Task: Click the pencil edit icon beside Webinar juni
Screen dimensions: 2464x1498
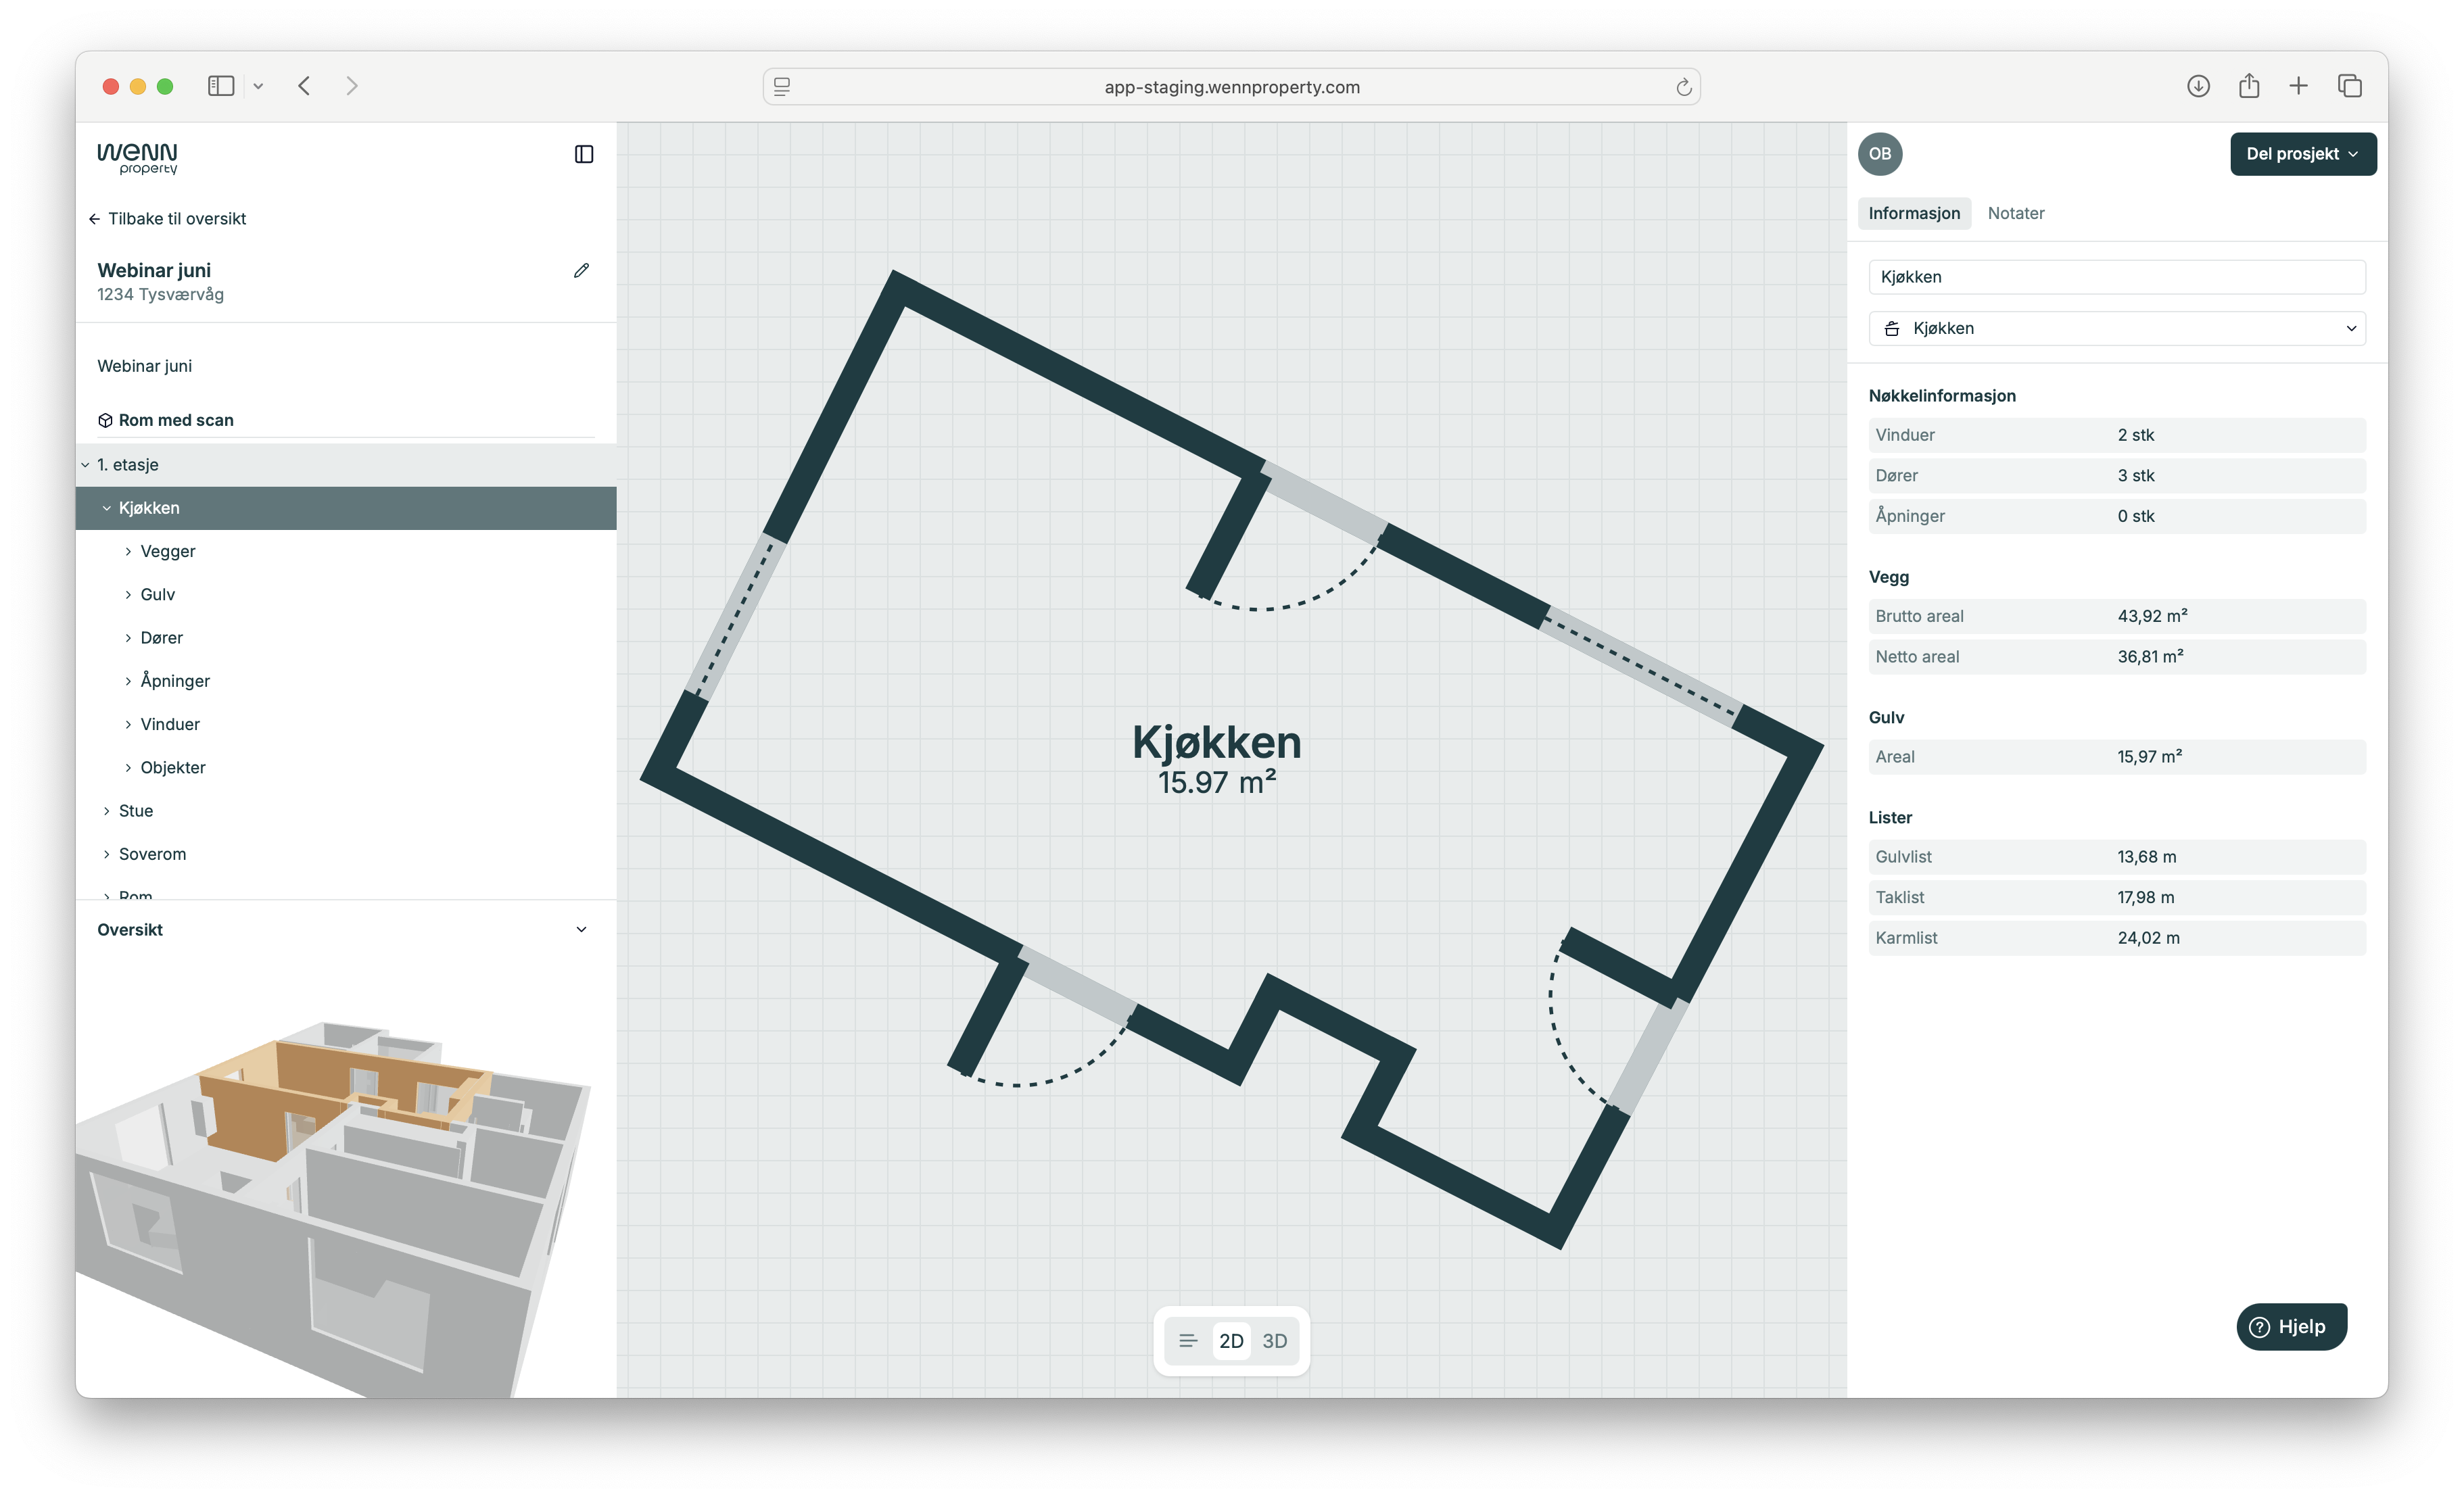Action: point(581,271)
